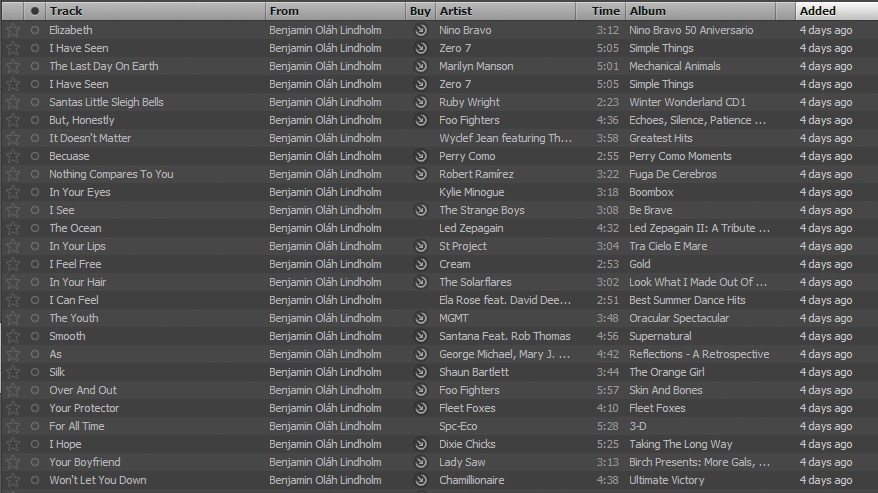Click the buy icon for "The Youth"
The height and width of the screenshot is (493, 878).
[x=421, y=318]
